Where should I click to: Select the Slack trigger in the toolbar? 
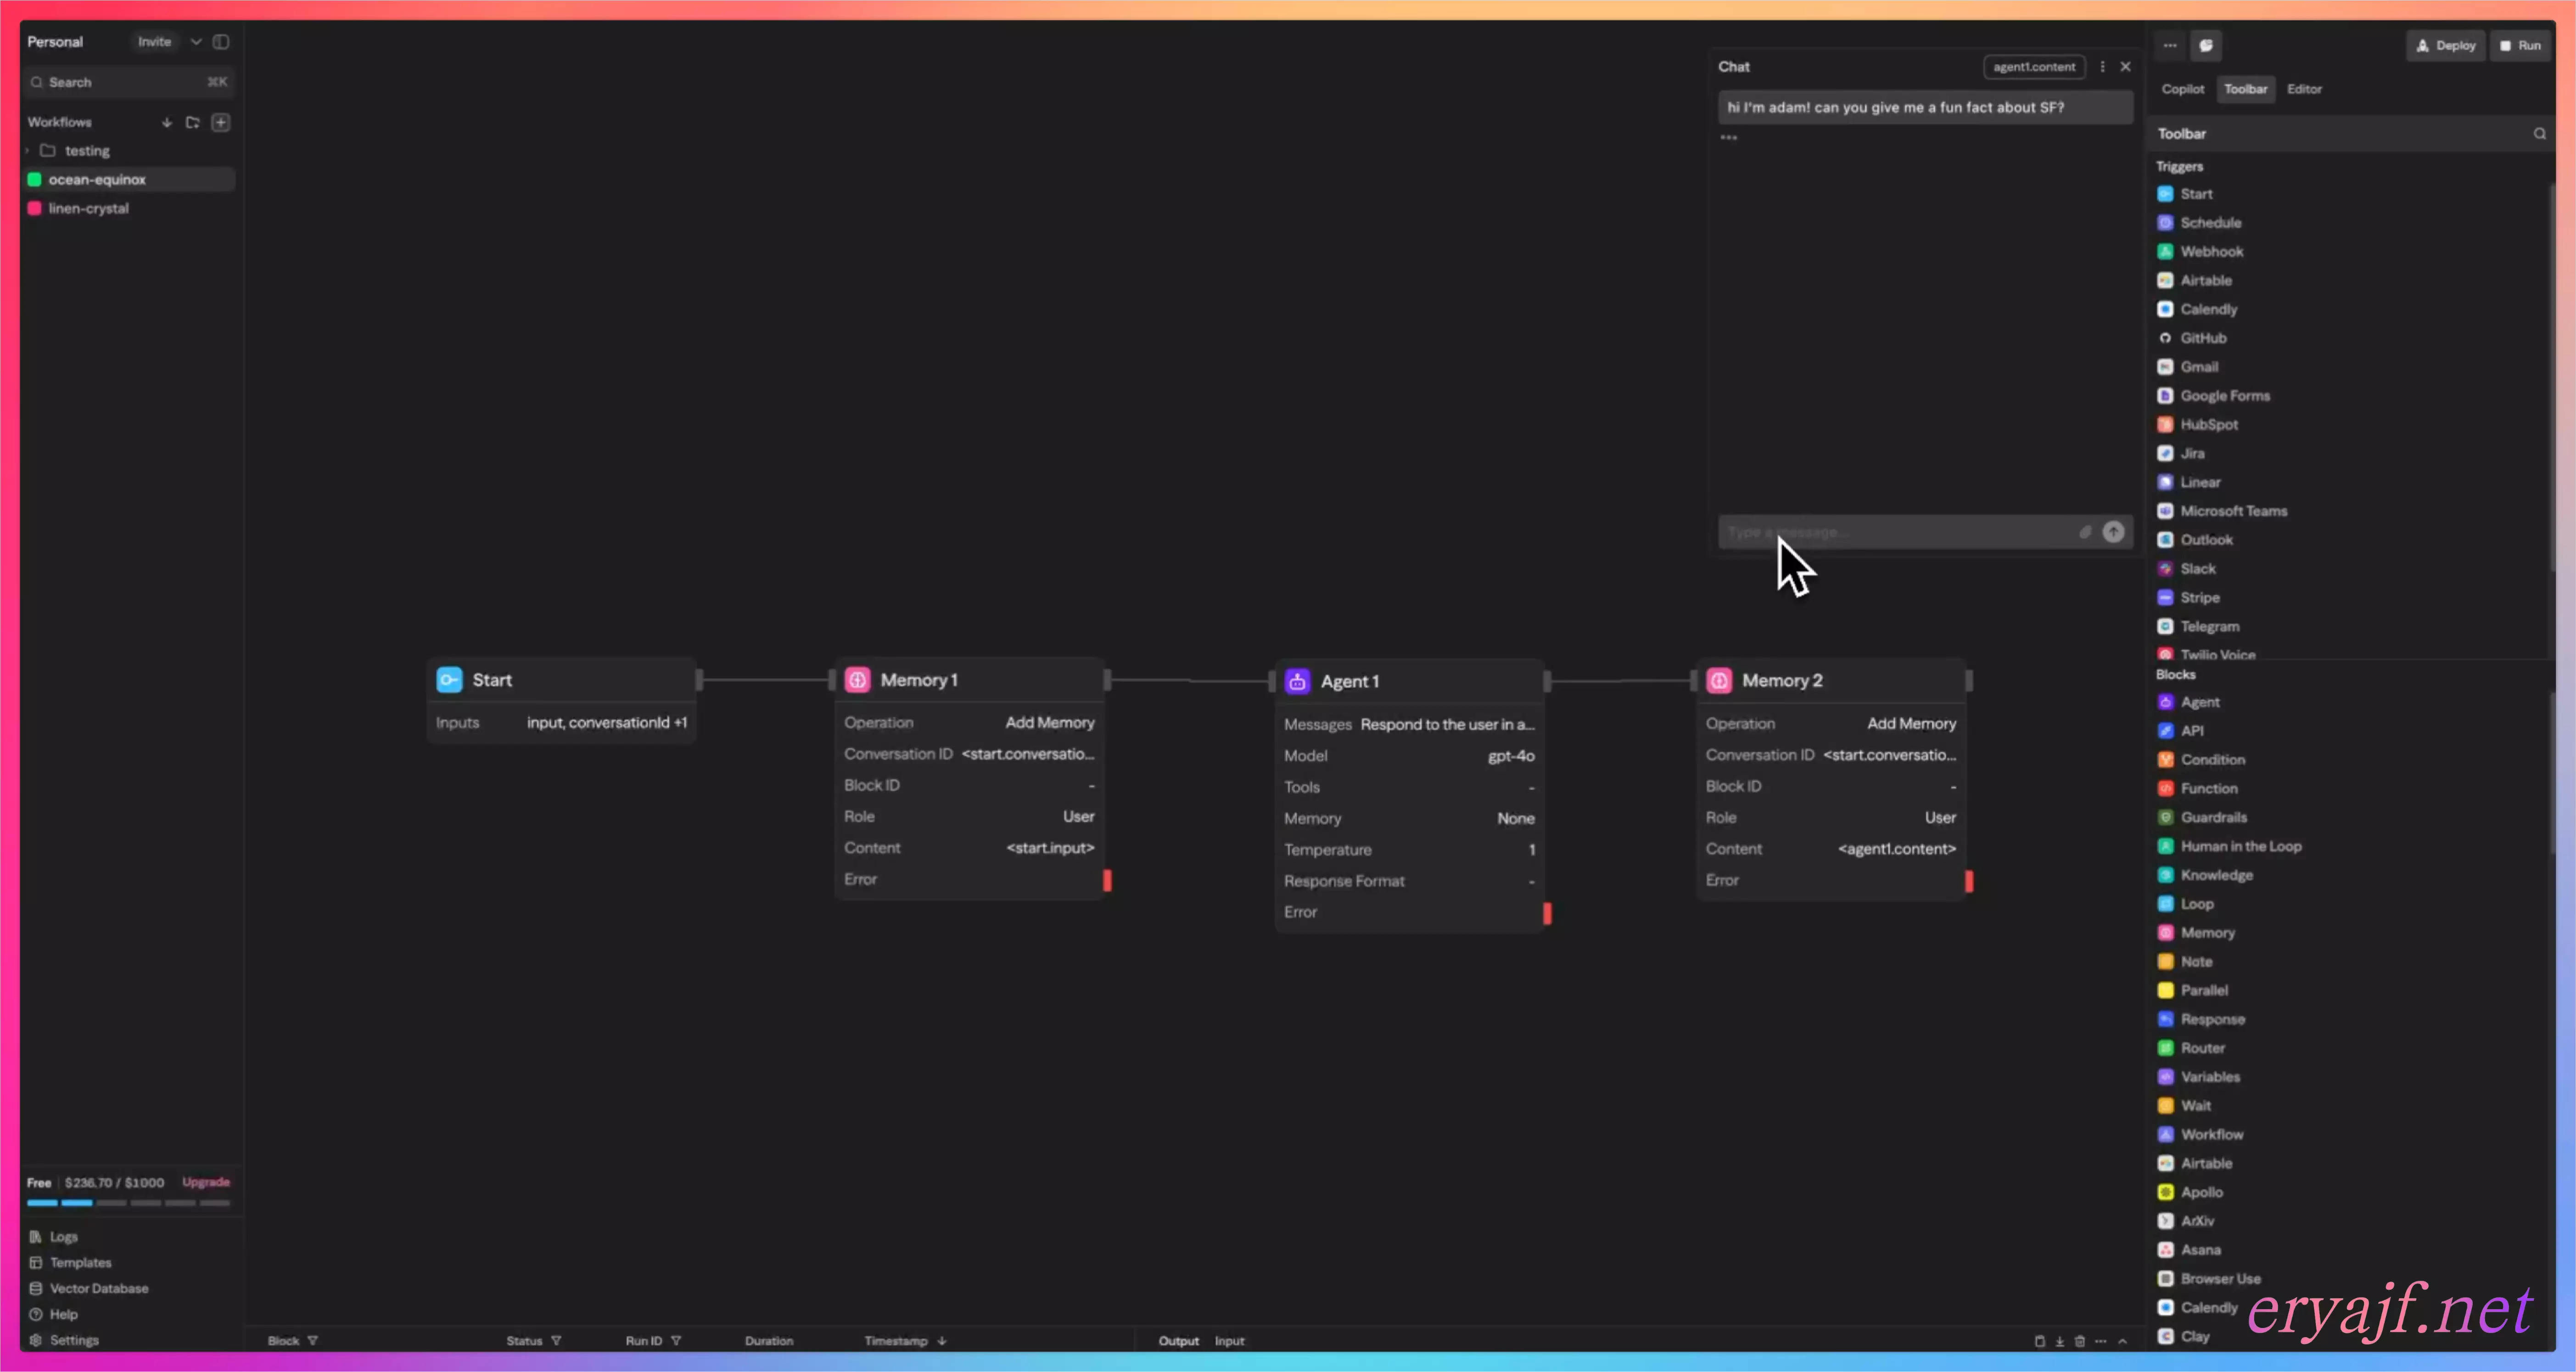click(x=2197, y=568)
